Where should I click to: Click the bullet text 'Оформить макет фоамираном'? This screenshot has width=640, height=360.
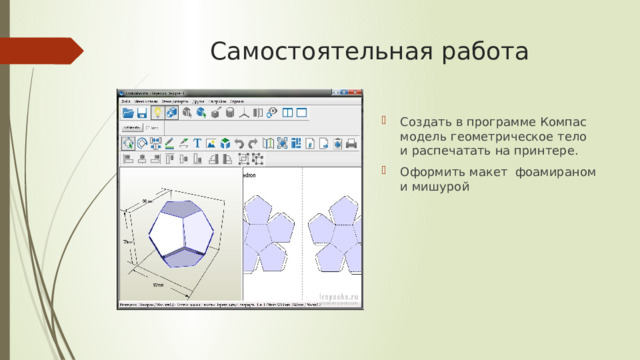[x=498, y=172]
